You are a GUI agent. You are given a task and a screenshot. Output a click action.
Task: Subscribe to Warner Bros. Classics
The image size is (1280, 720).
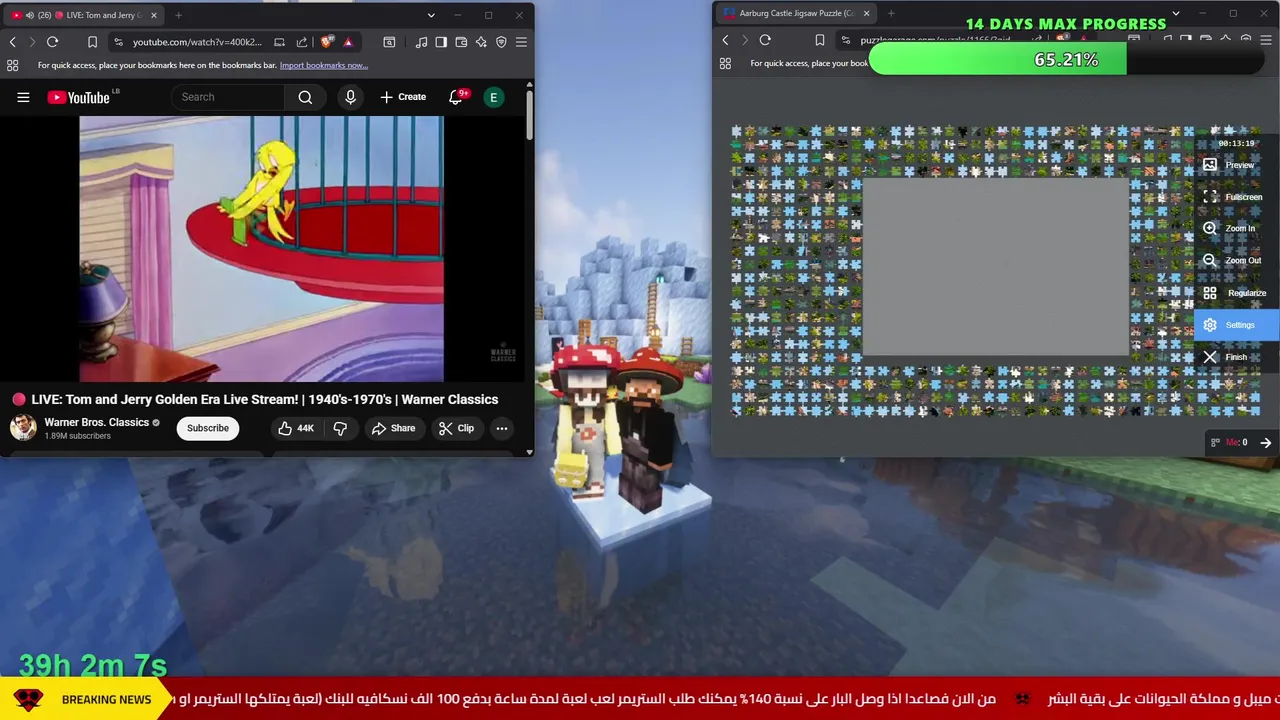[x=208, y=428]
